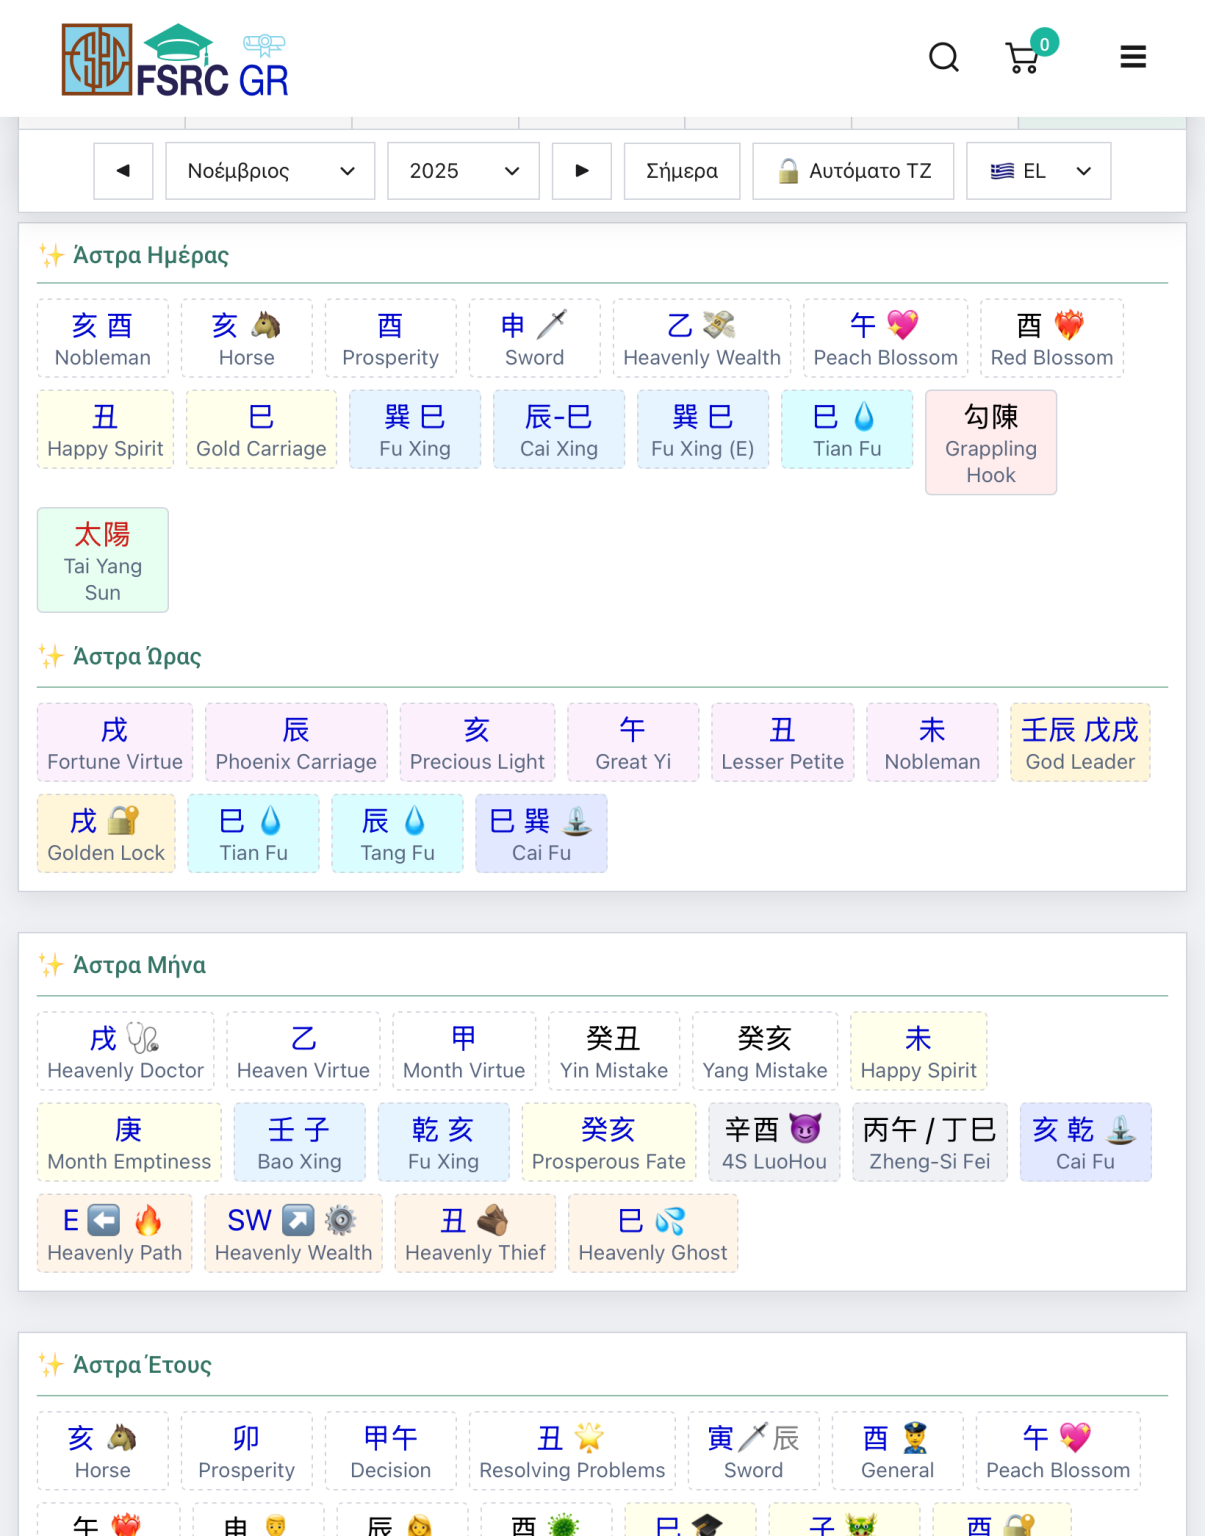Expand the 2025 year dropdown
This screenshot has height=1536, width=1205.
click(x=463, y=171)
